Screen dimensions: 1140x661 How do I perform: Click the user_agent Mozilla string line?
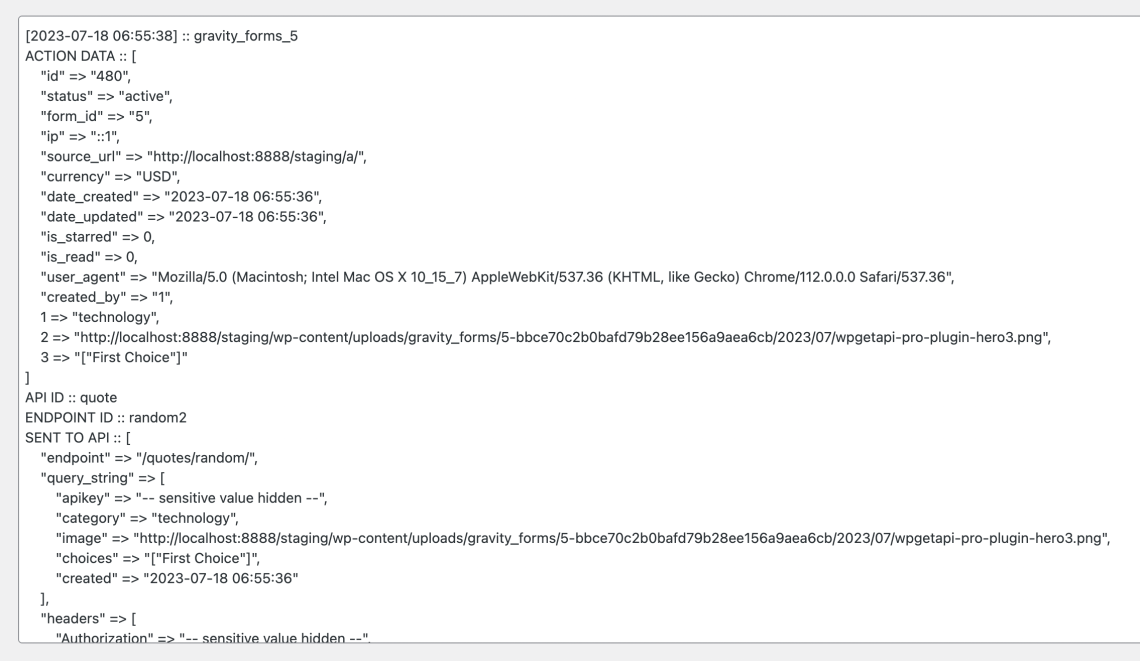(x=497, y=277)
